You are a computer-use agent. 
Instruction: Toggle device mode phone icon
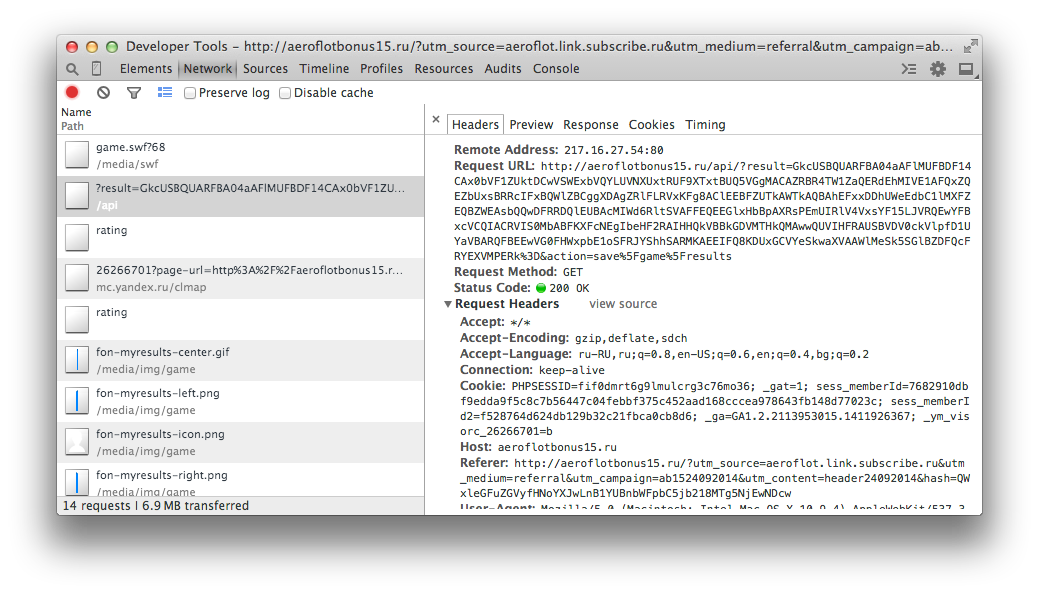[x=96, y=68]
